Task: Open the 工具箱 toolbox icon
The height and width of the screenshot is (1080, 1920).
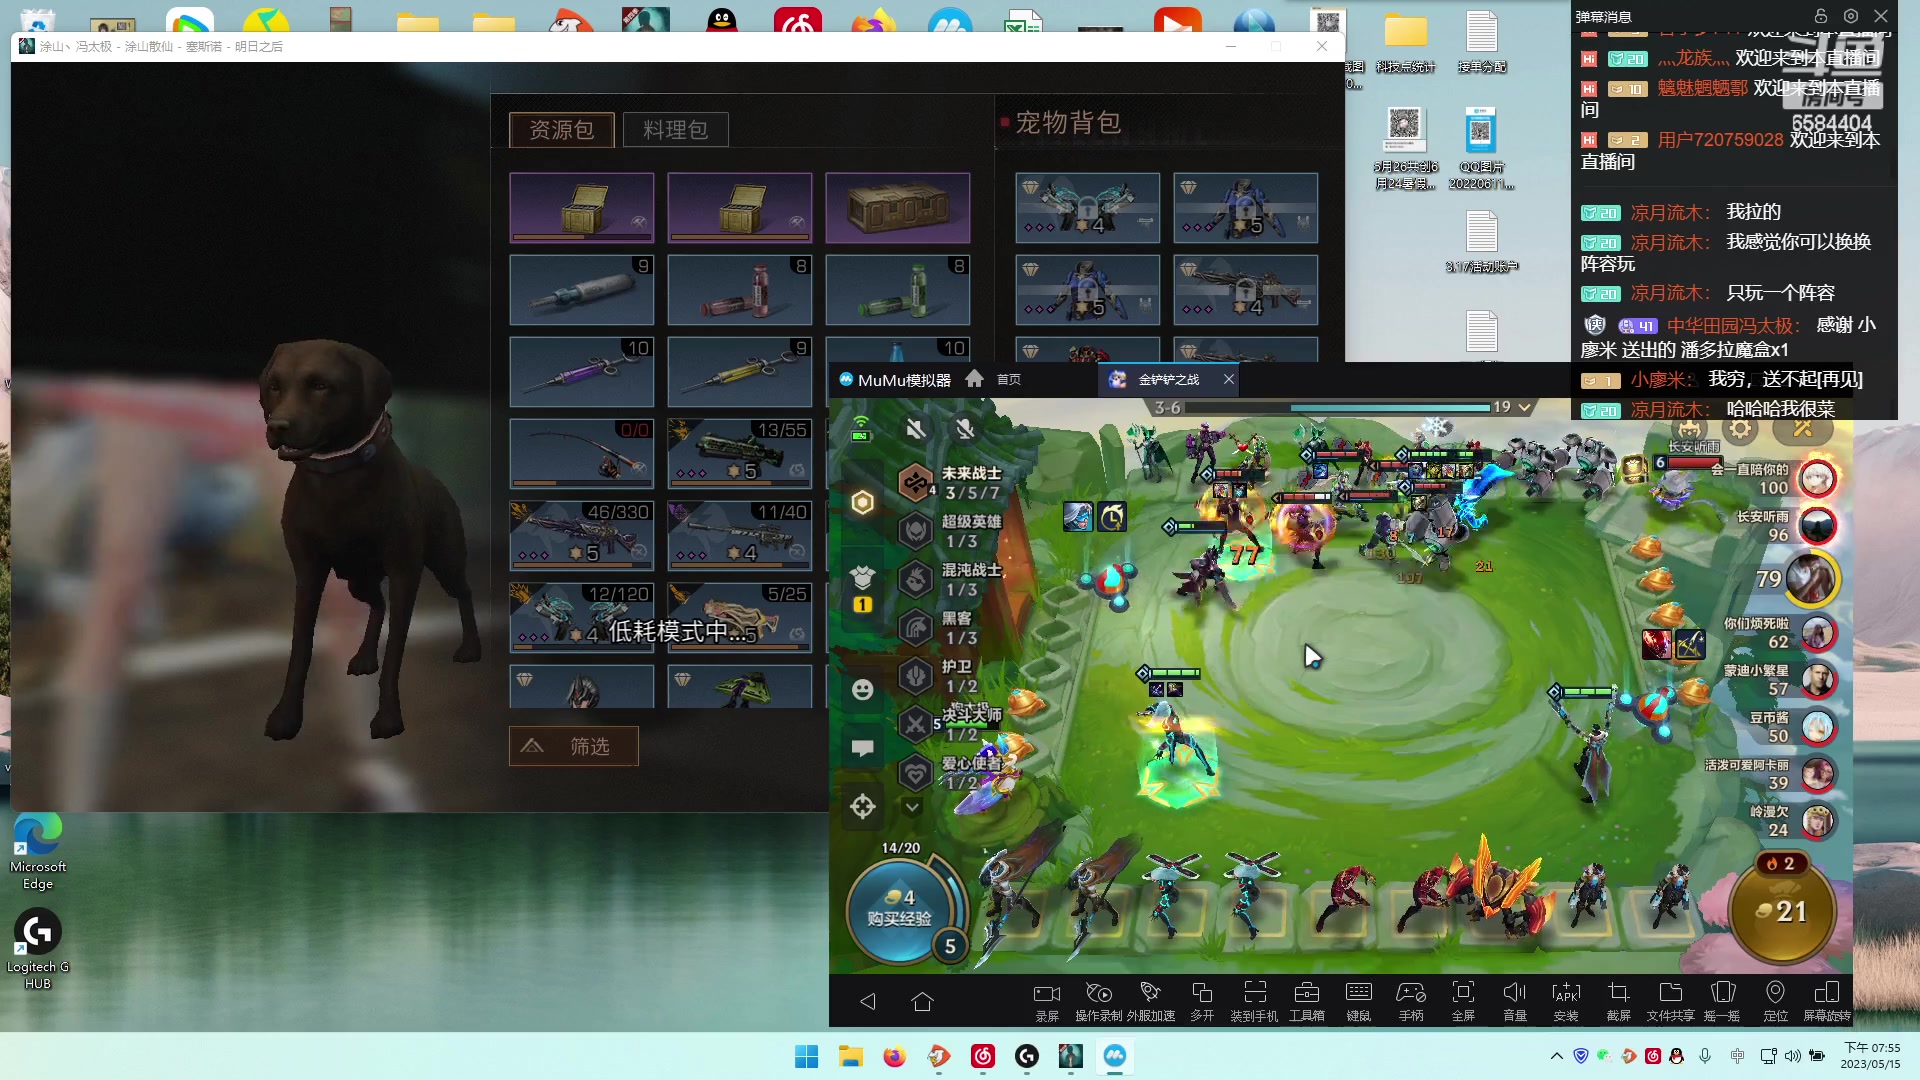Action: 1306,994
